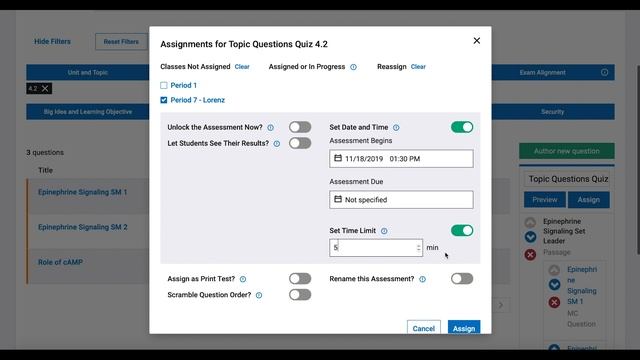The height and width of the screenshot is (360, 640).
Task: Open info icon beside Rename this Assessment
Action: coord(422,279)
